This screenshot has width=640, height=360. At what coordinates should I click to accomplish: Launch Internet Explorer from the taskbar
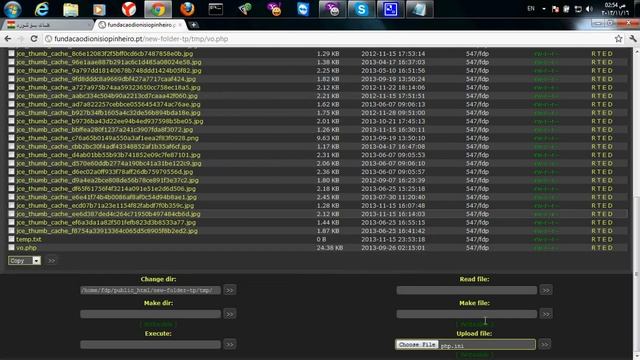(x=42, y=9)
